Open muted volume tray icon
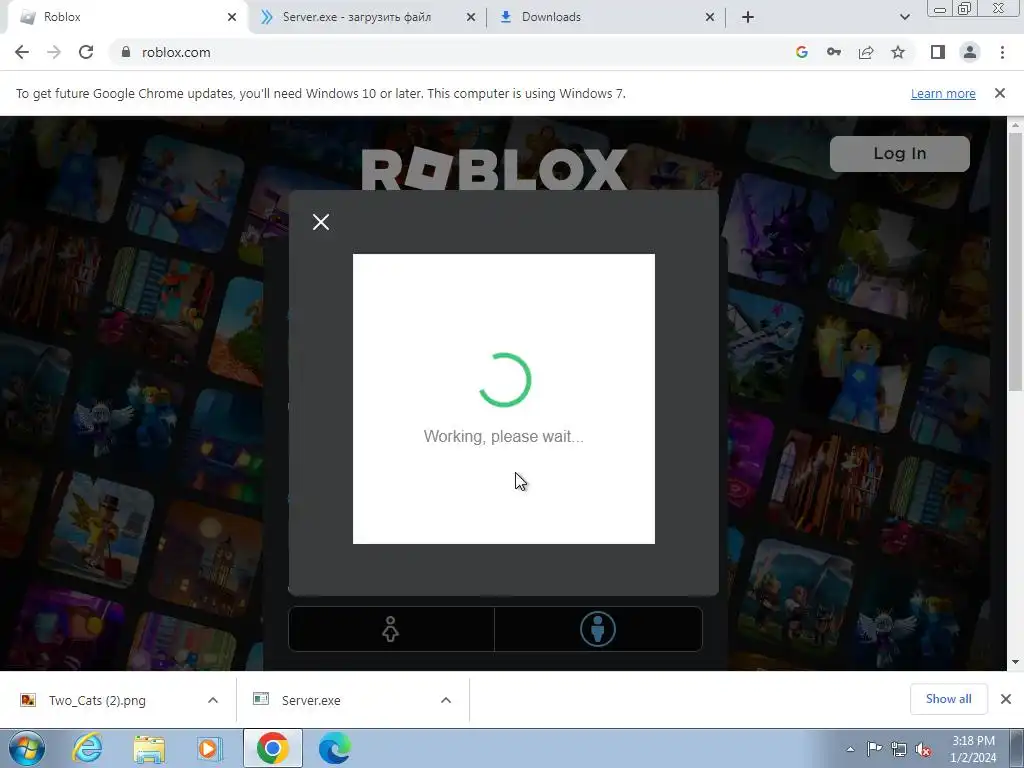 click(923, 749)
